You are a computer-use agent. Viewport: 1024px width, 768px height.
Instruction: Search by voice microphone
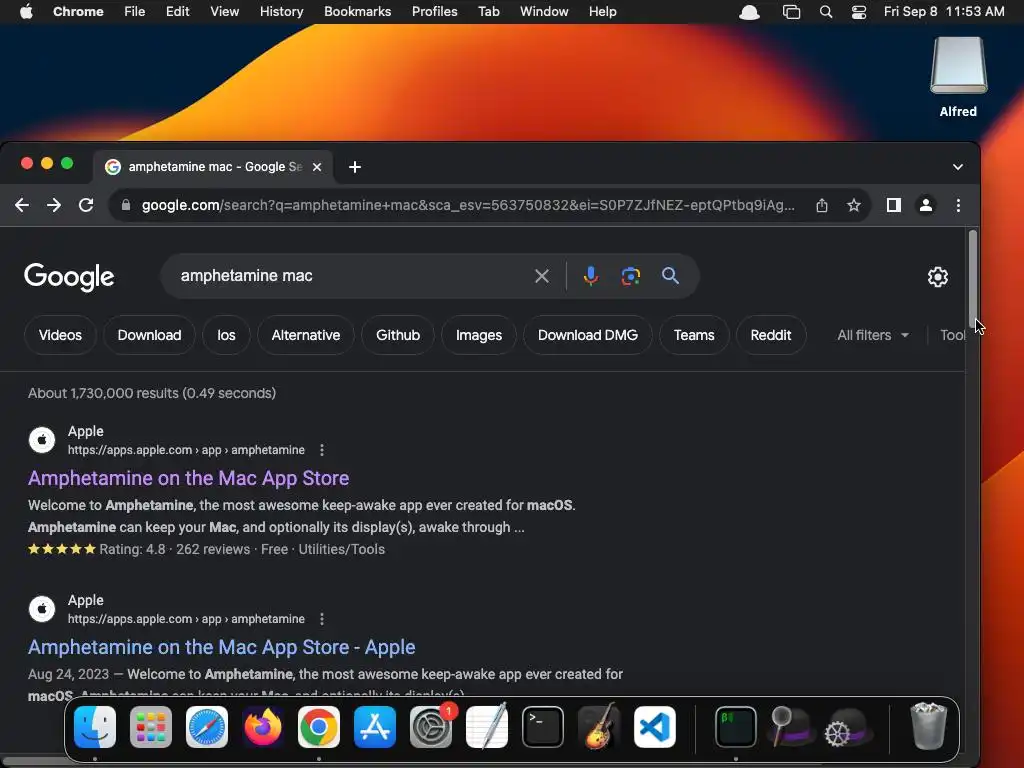(x=590, y=276)
